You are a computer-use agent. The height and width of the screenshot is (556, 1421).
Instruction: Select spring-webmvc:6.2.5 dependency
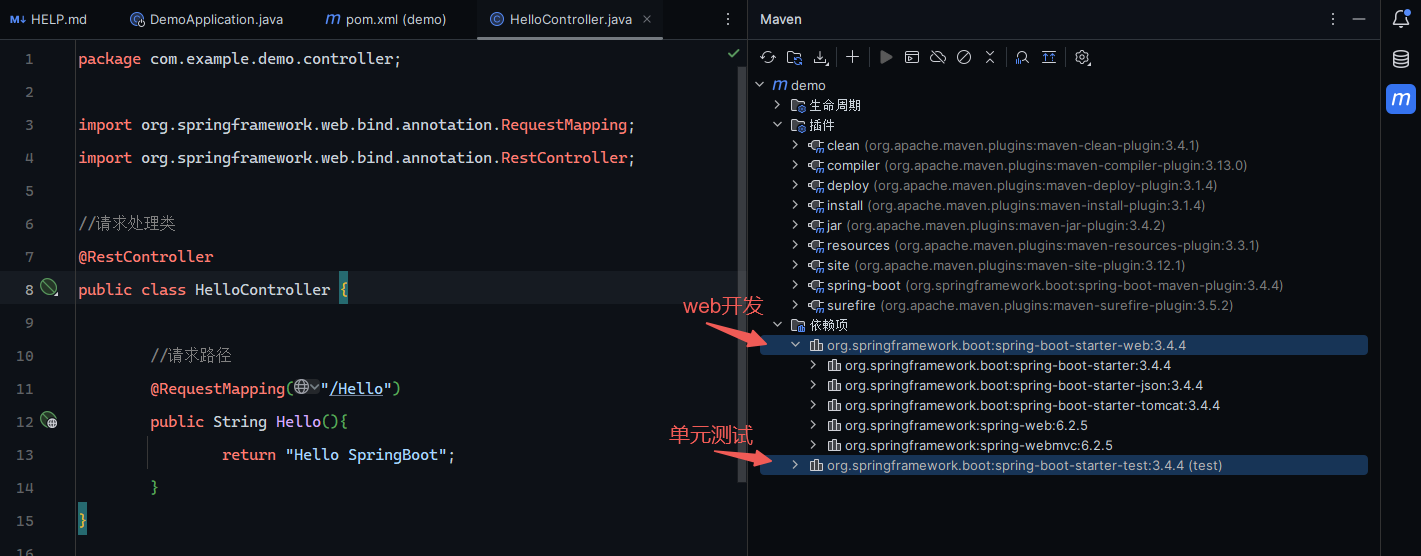978,445
